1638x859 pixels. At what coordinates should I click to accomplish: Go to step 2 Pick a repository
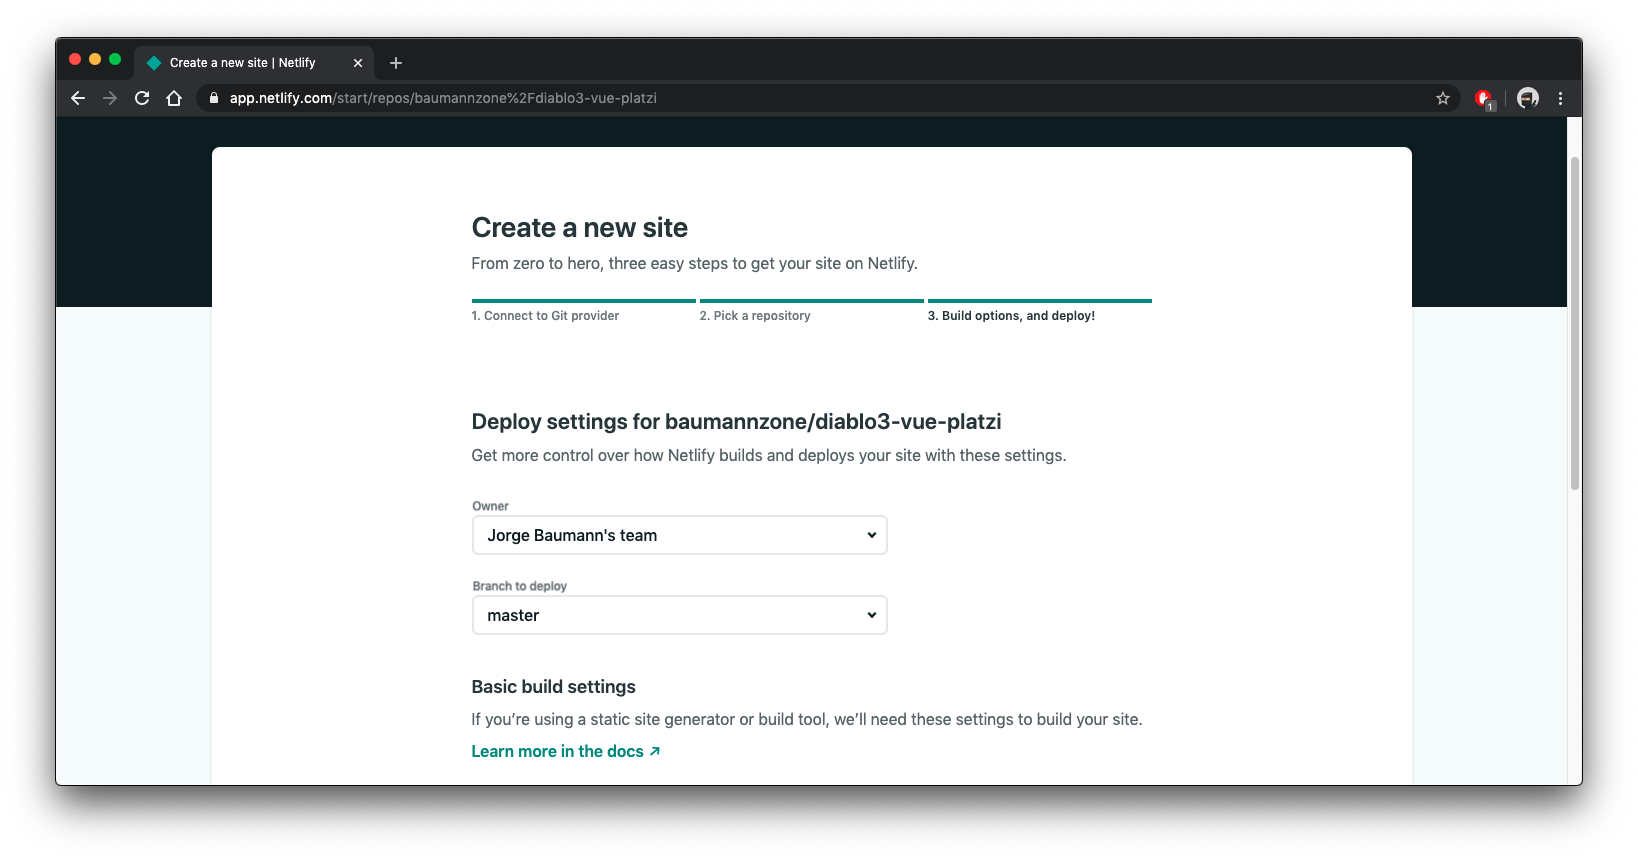755,316
